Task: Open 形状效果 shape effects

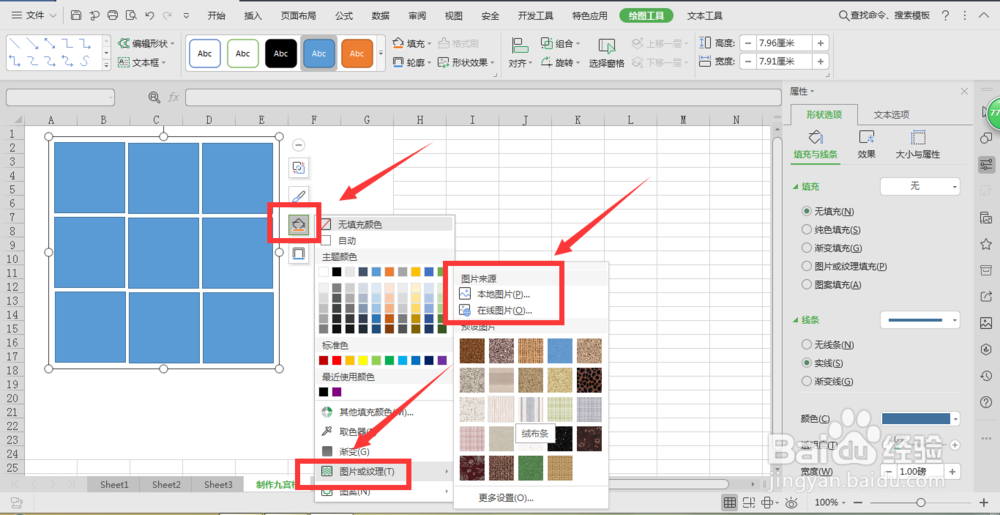Action: pyautogui.click(x=466, y=62)
